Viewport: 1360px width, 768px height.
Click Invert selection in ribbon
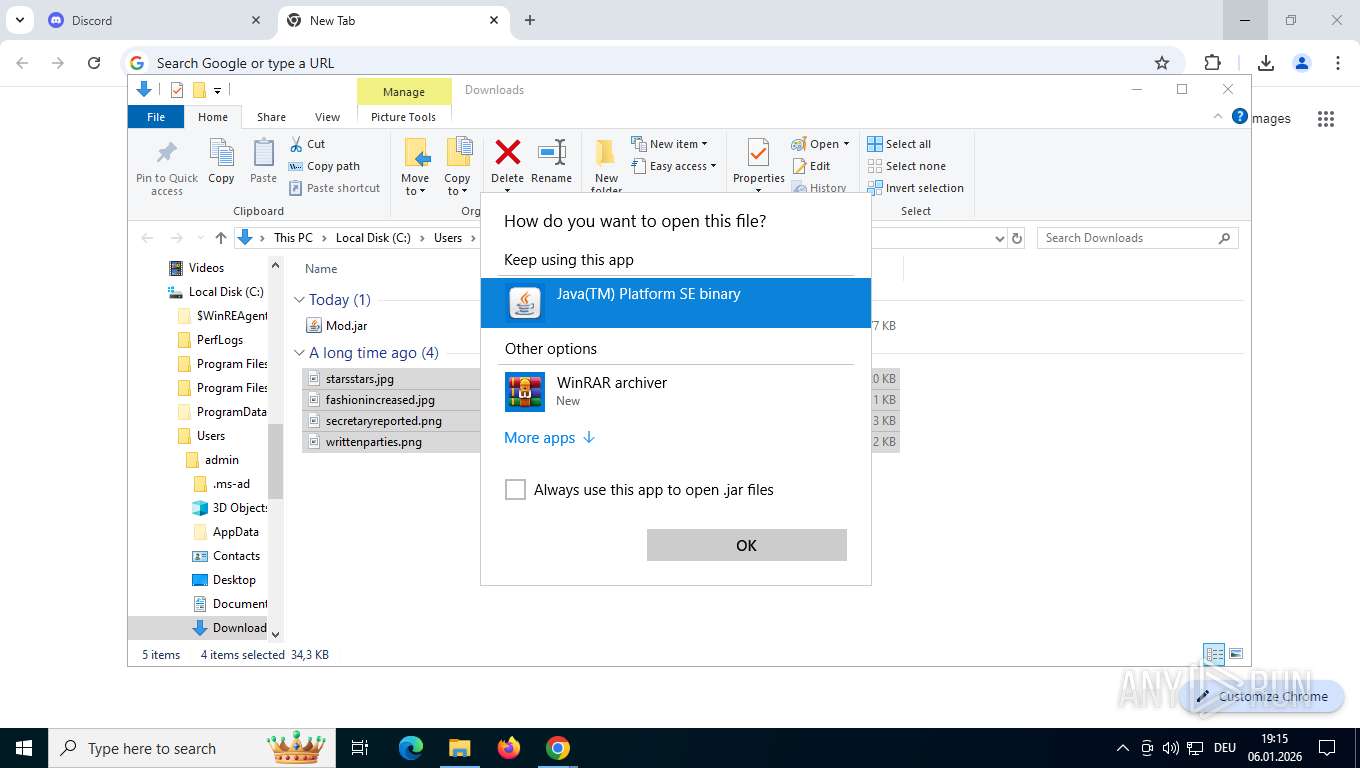click(915, 188)
